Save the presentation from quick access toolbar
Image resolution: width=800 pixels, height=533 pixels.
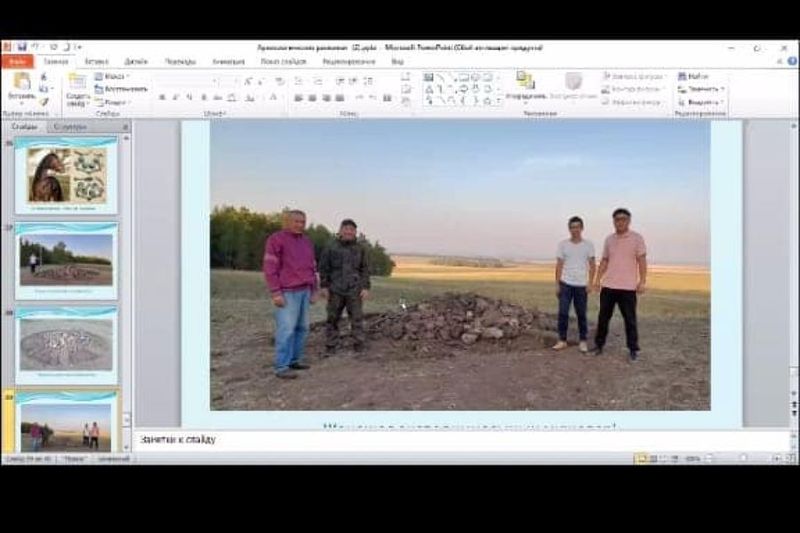coord(21,47)
